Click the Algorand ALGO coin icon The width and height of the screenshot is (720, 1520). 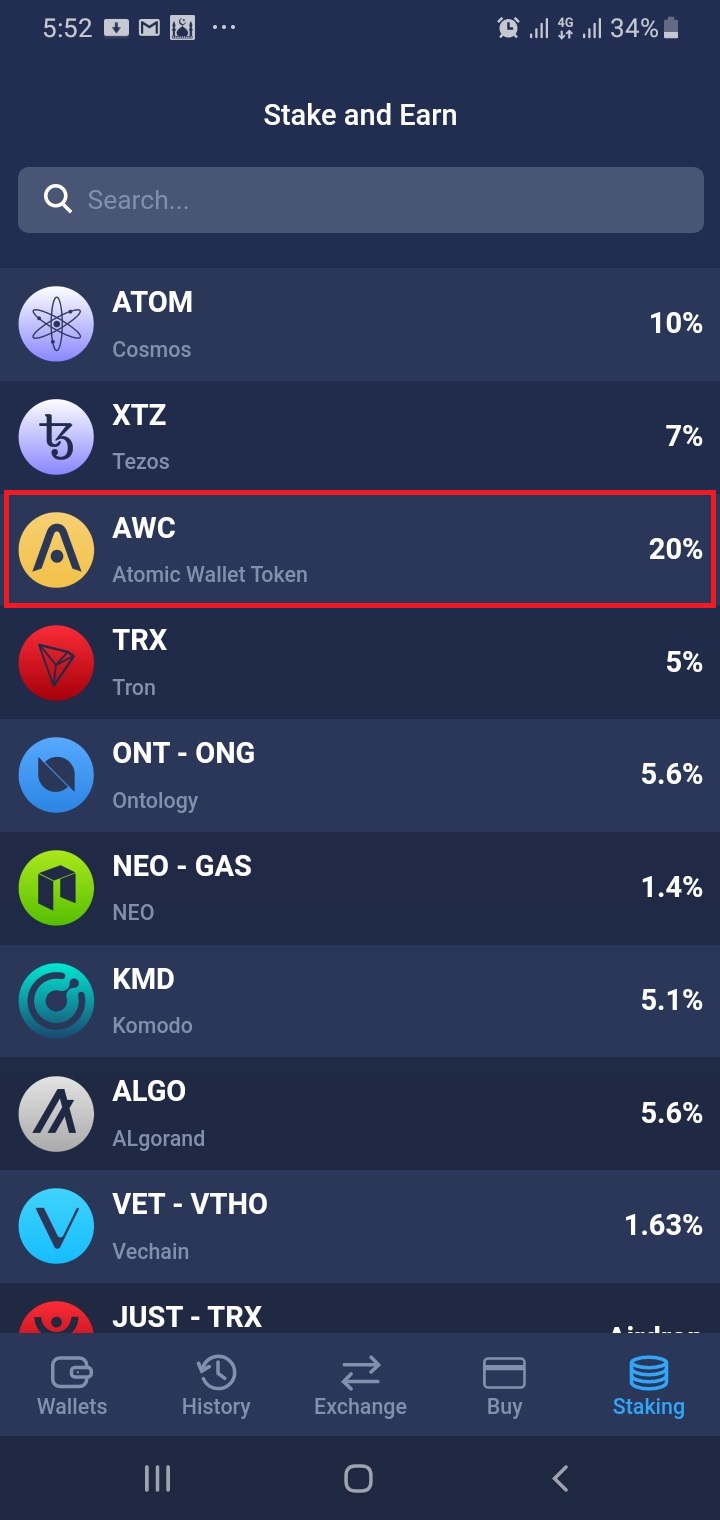point(56,1113)
